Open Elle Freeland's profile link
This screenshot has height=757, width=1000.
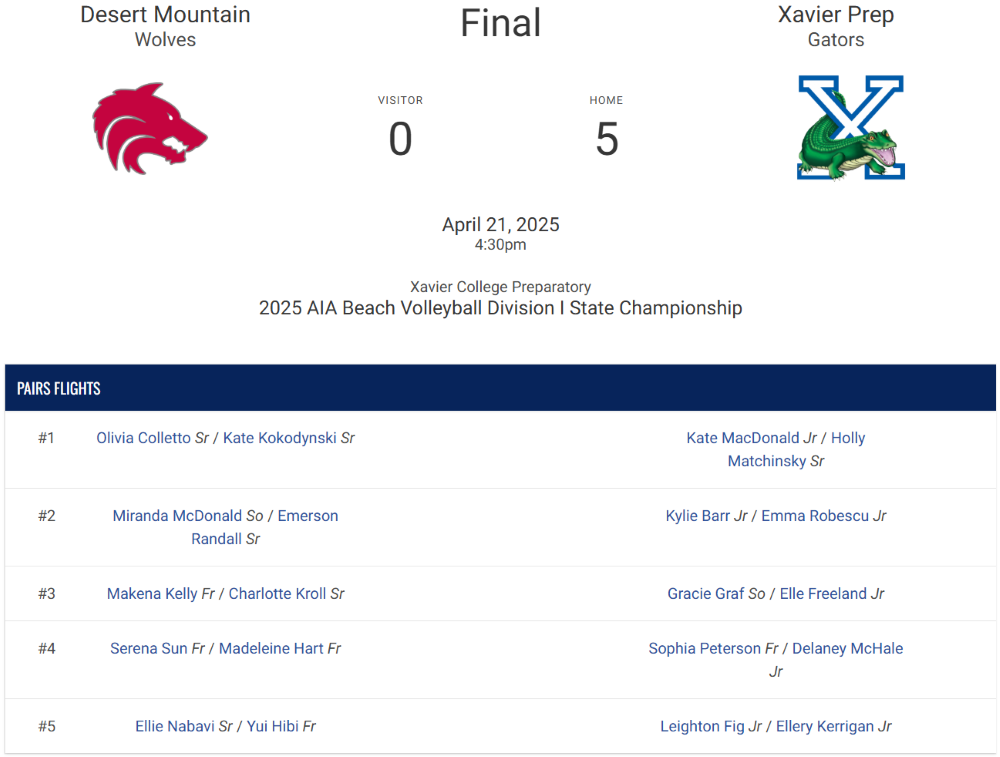823,594
